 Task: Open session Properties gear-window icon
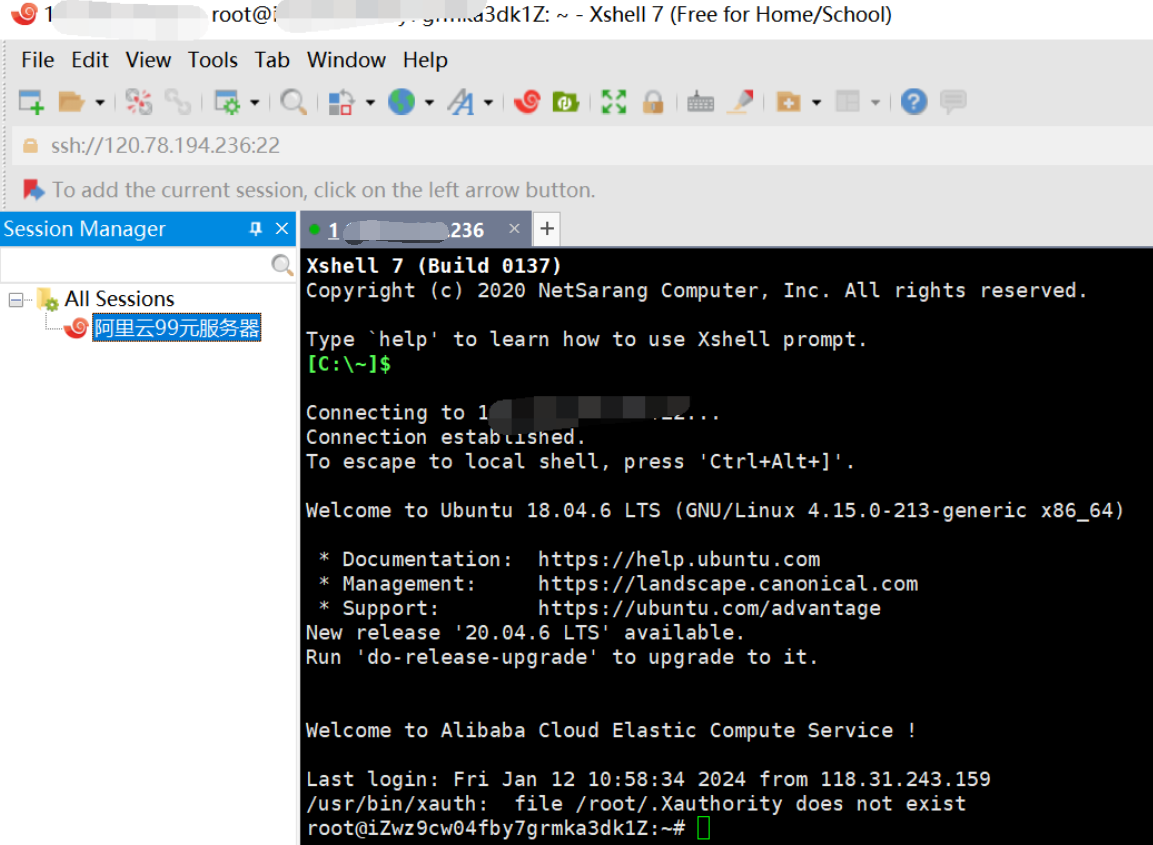point(226,102)
